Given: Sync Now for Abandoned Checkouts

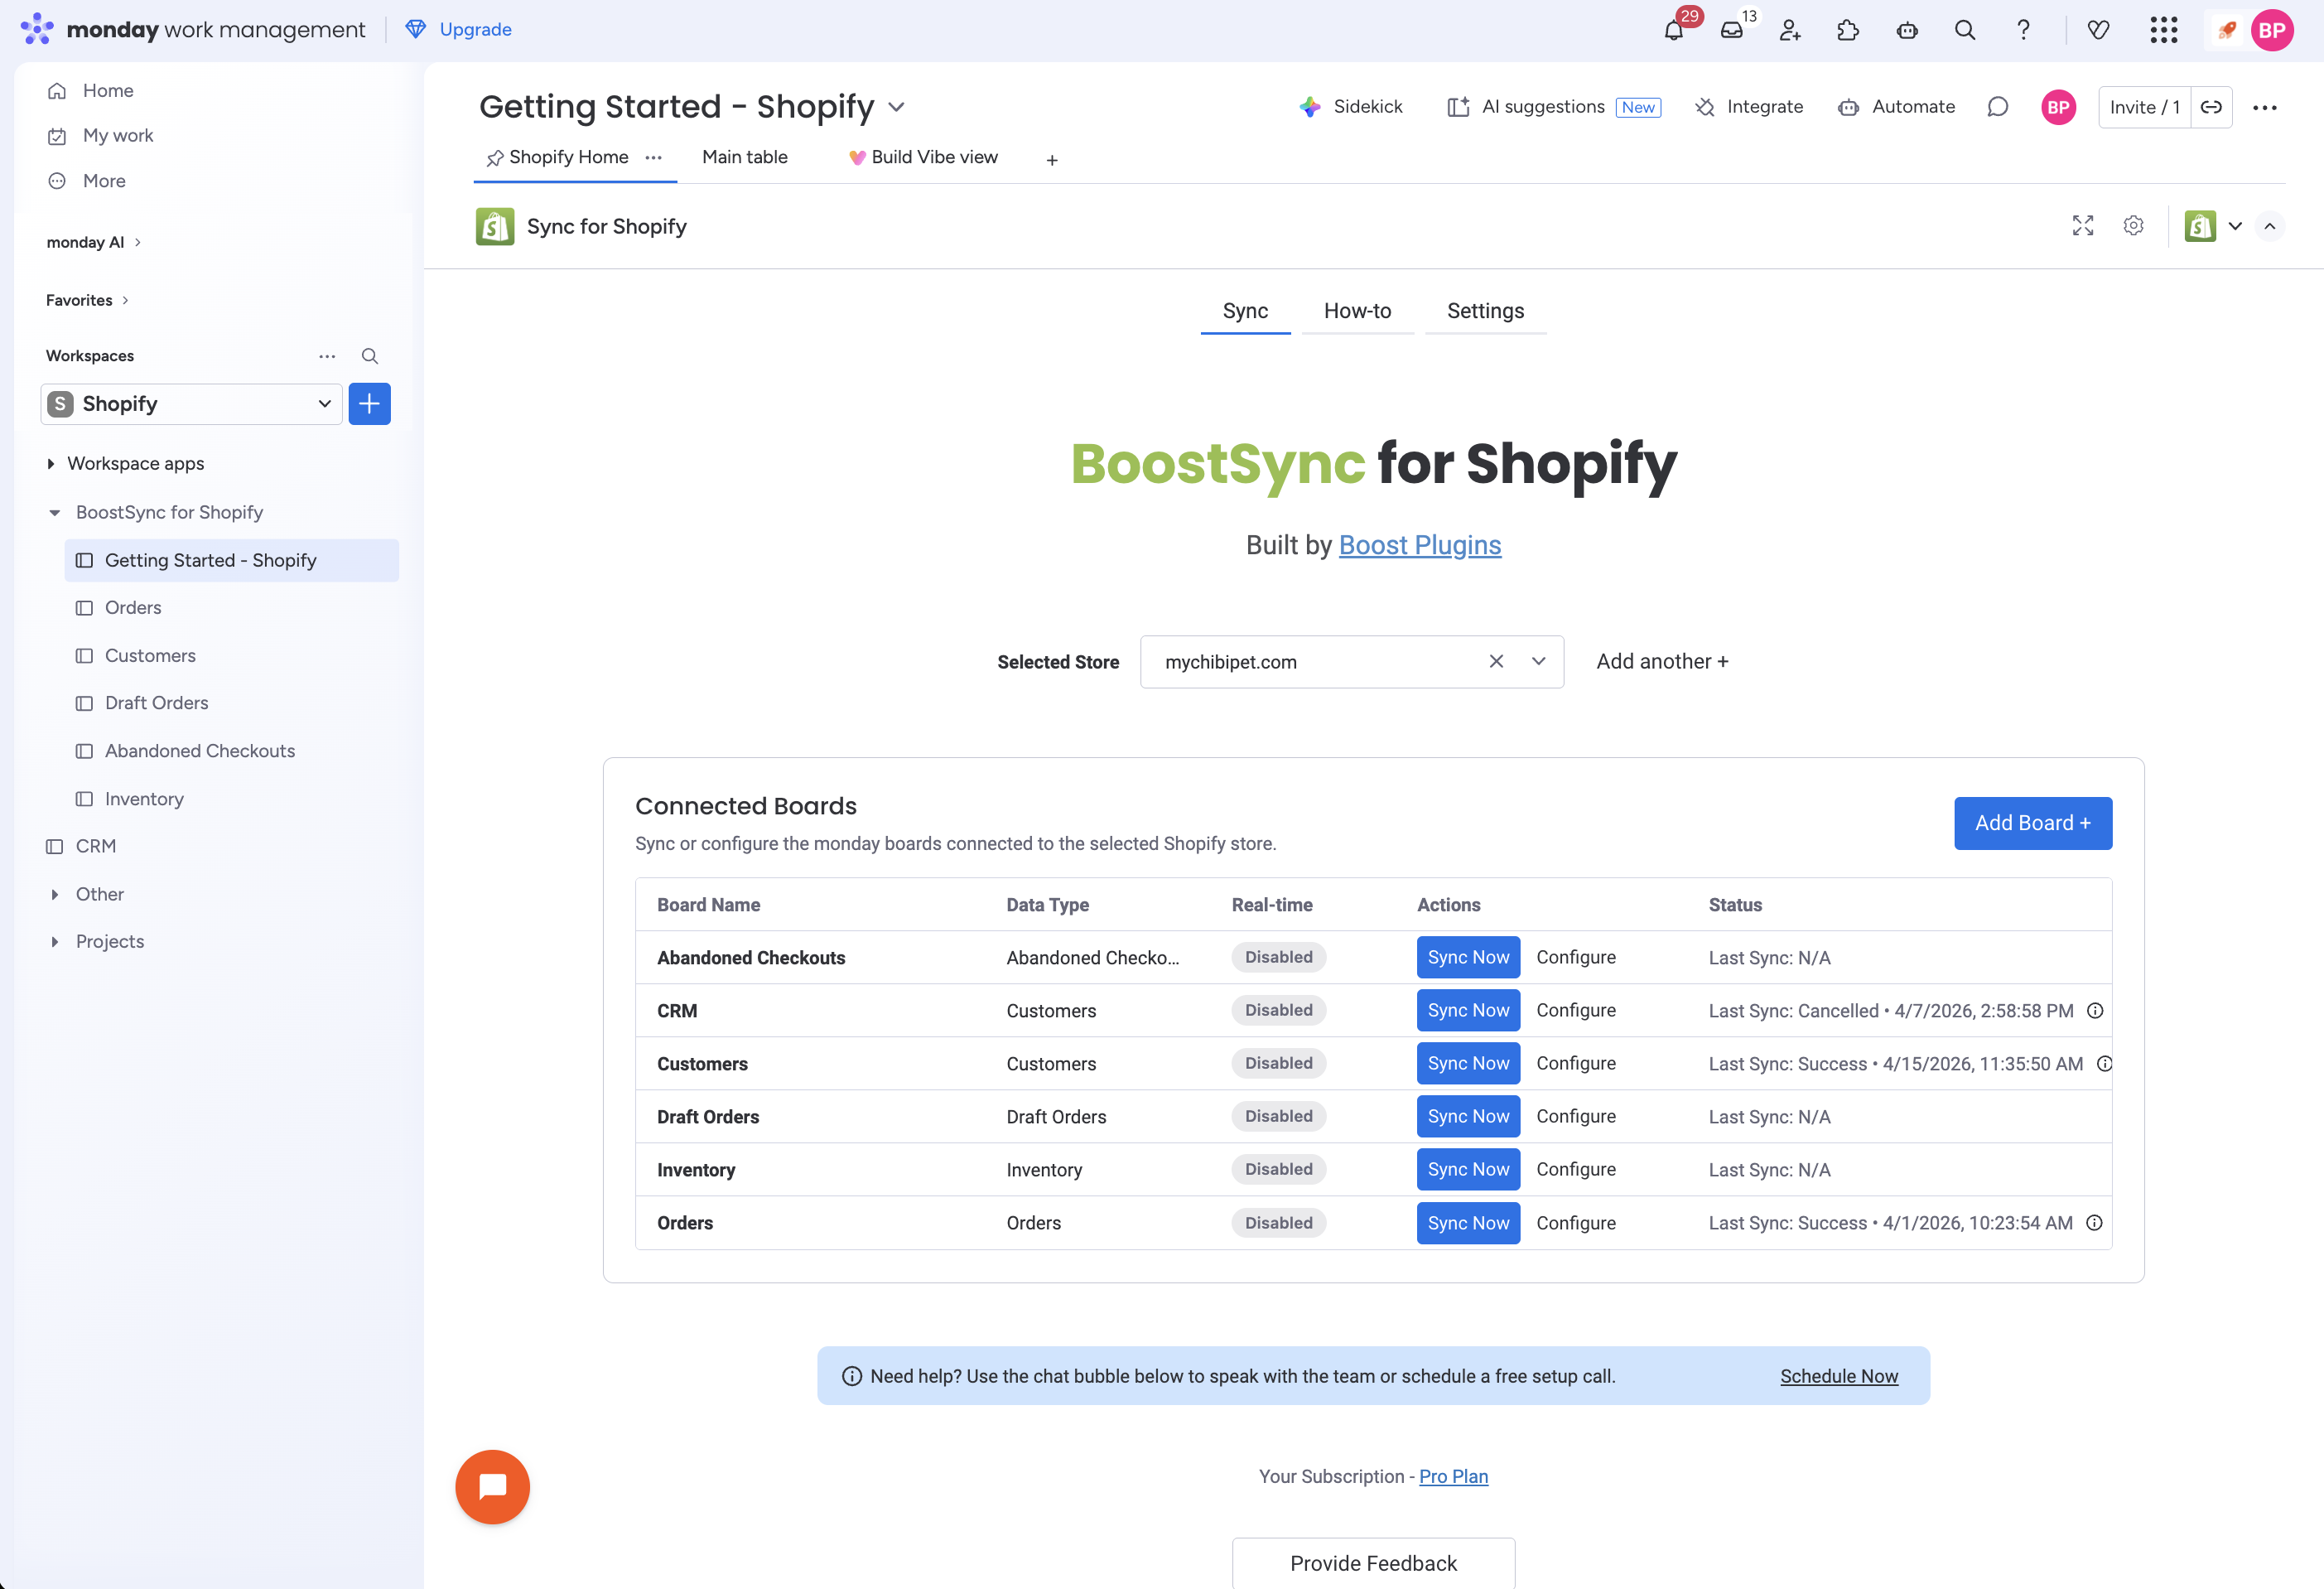Looking at the screenshot, I should pos(1468,957).
